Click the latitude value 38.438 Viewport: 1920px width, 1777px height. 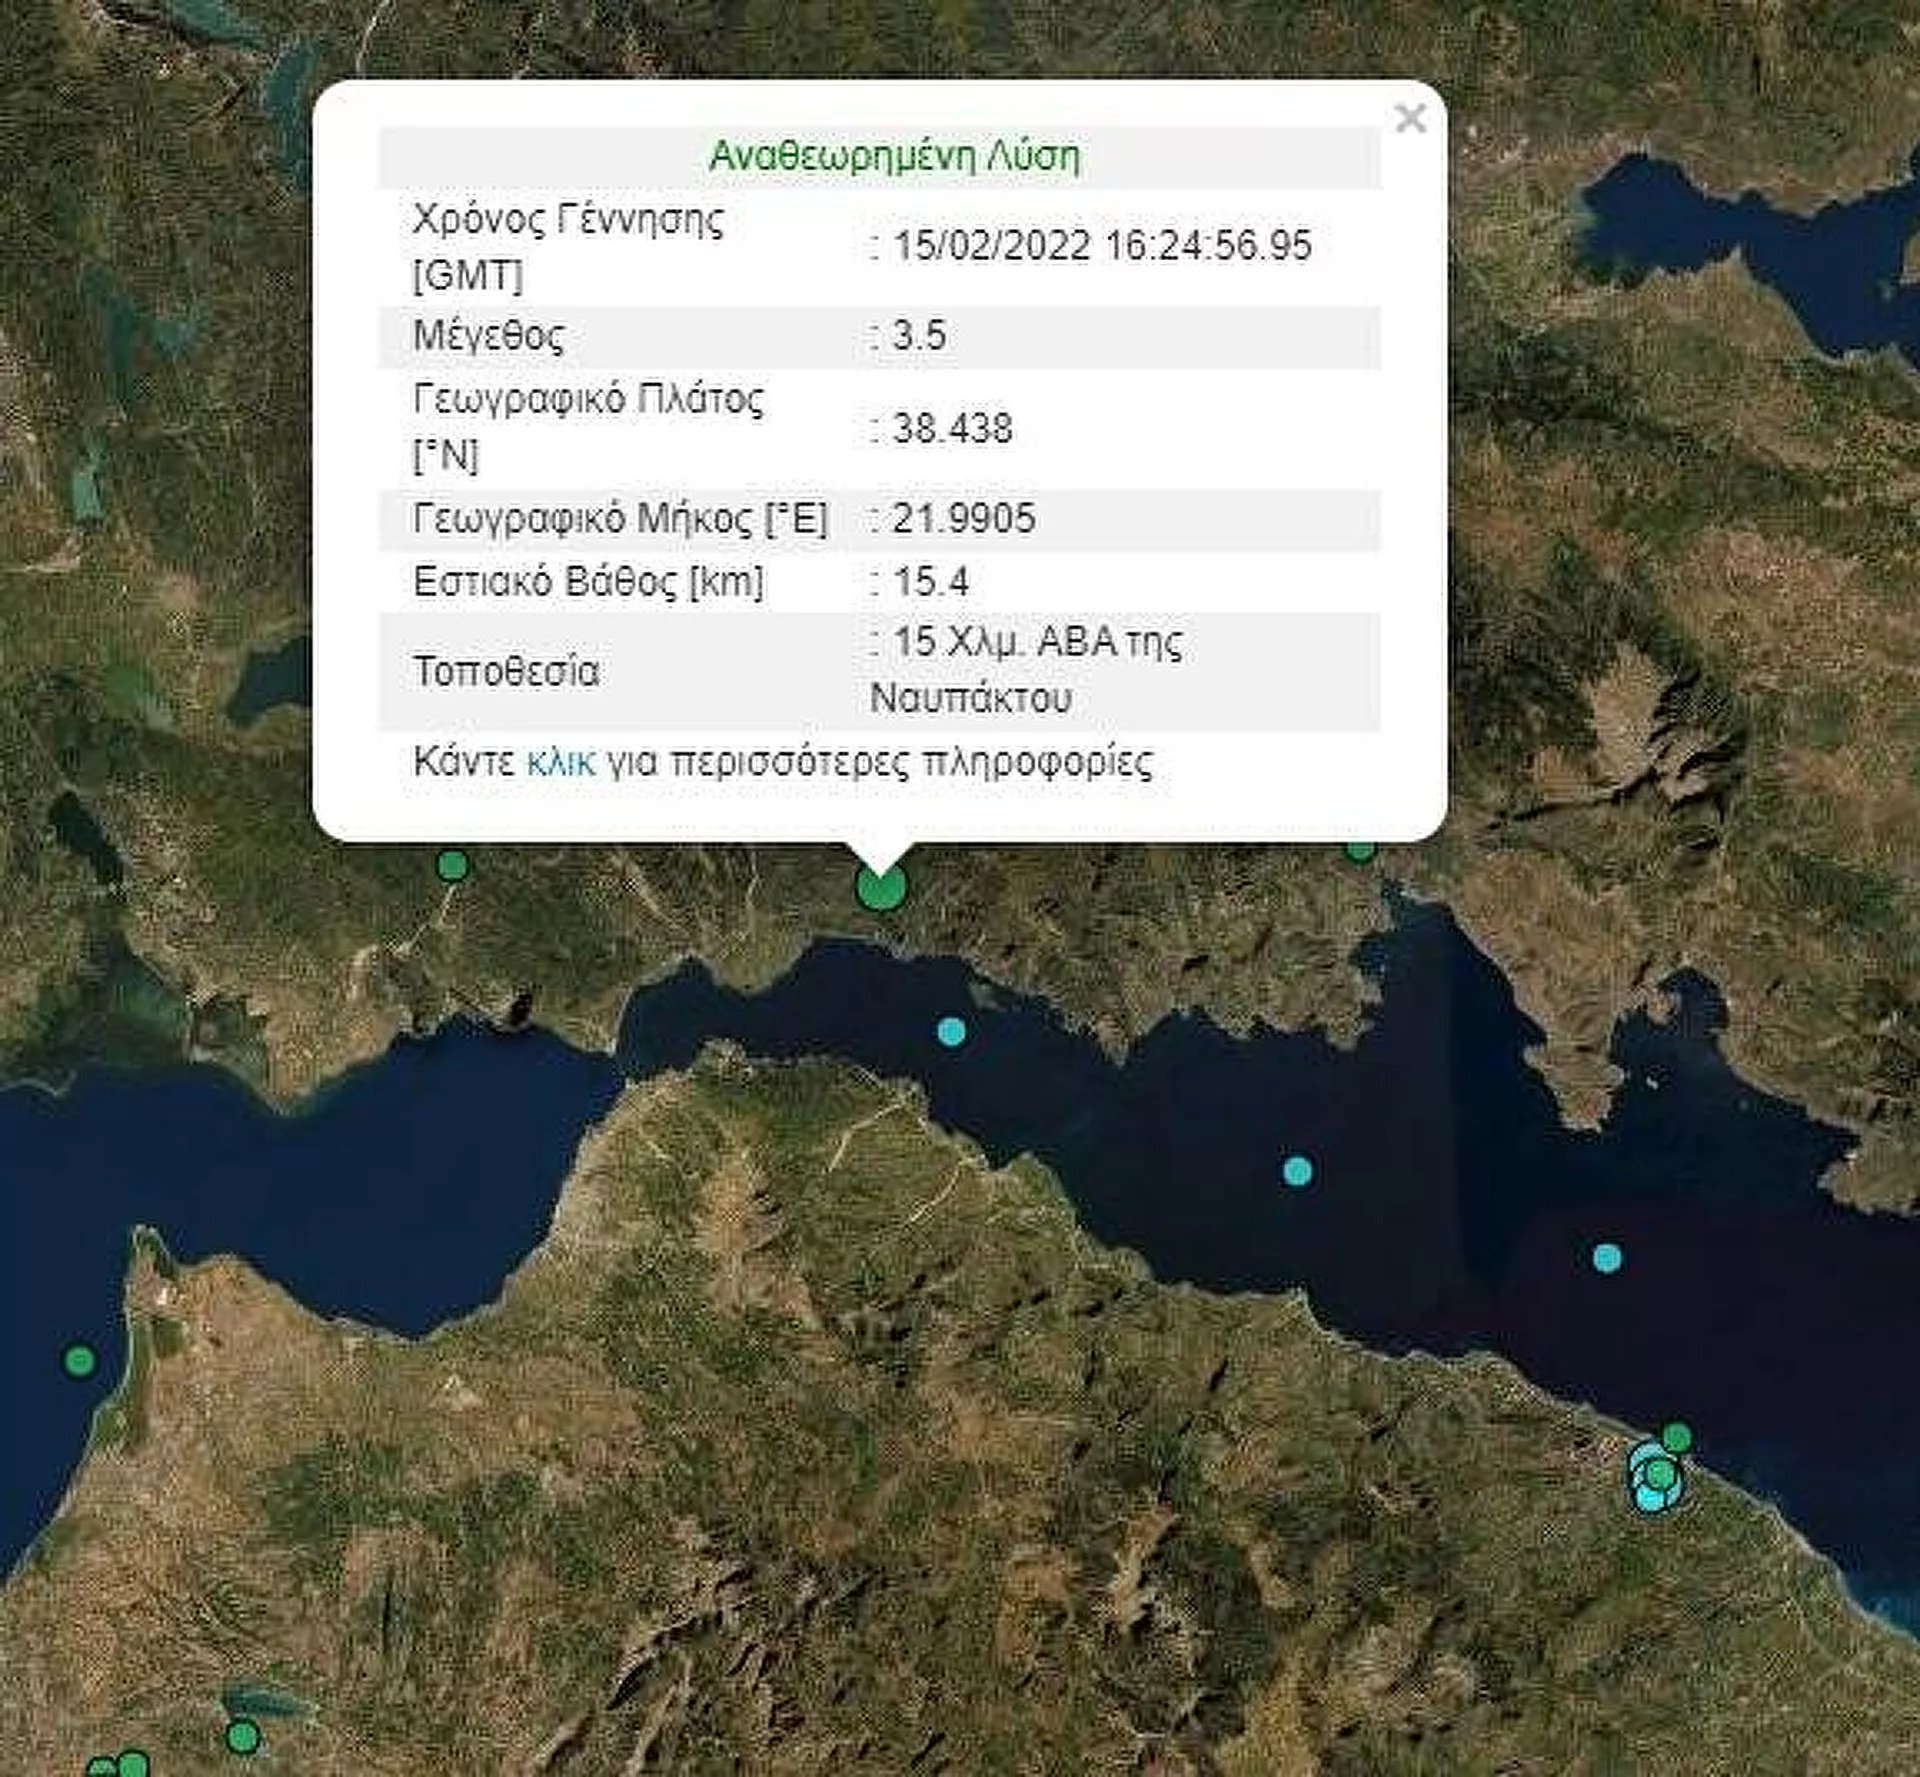click(x=951, y=429)
